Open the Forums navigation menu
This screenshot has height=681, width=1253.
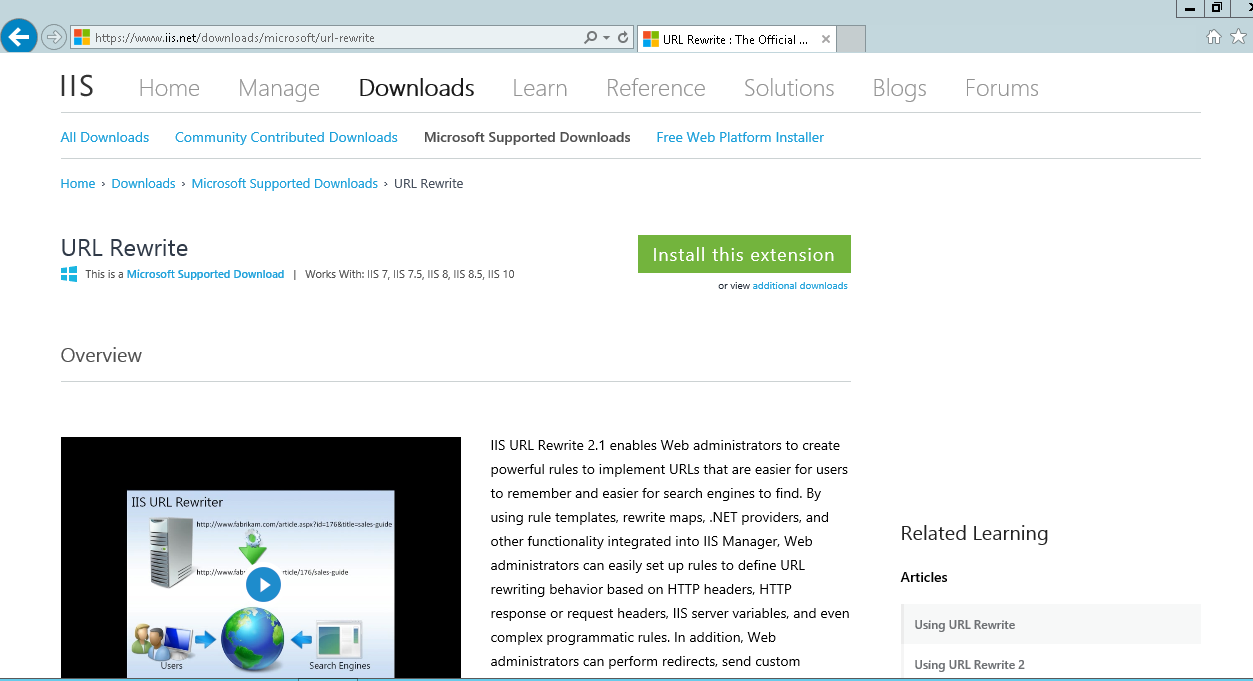[x=1002, y=88]
